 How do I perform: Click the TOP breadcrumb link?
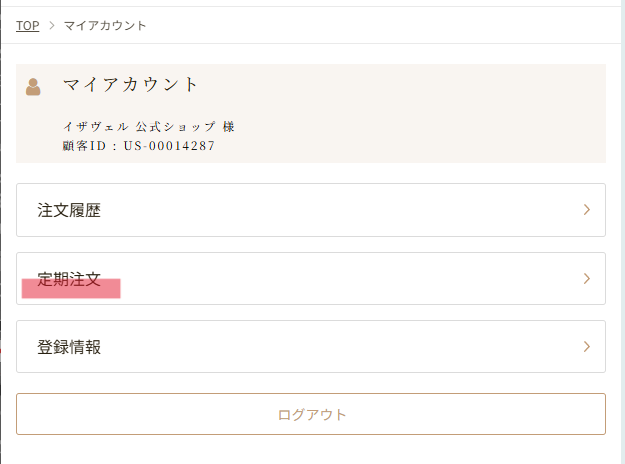27,25
